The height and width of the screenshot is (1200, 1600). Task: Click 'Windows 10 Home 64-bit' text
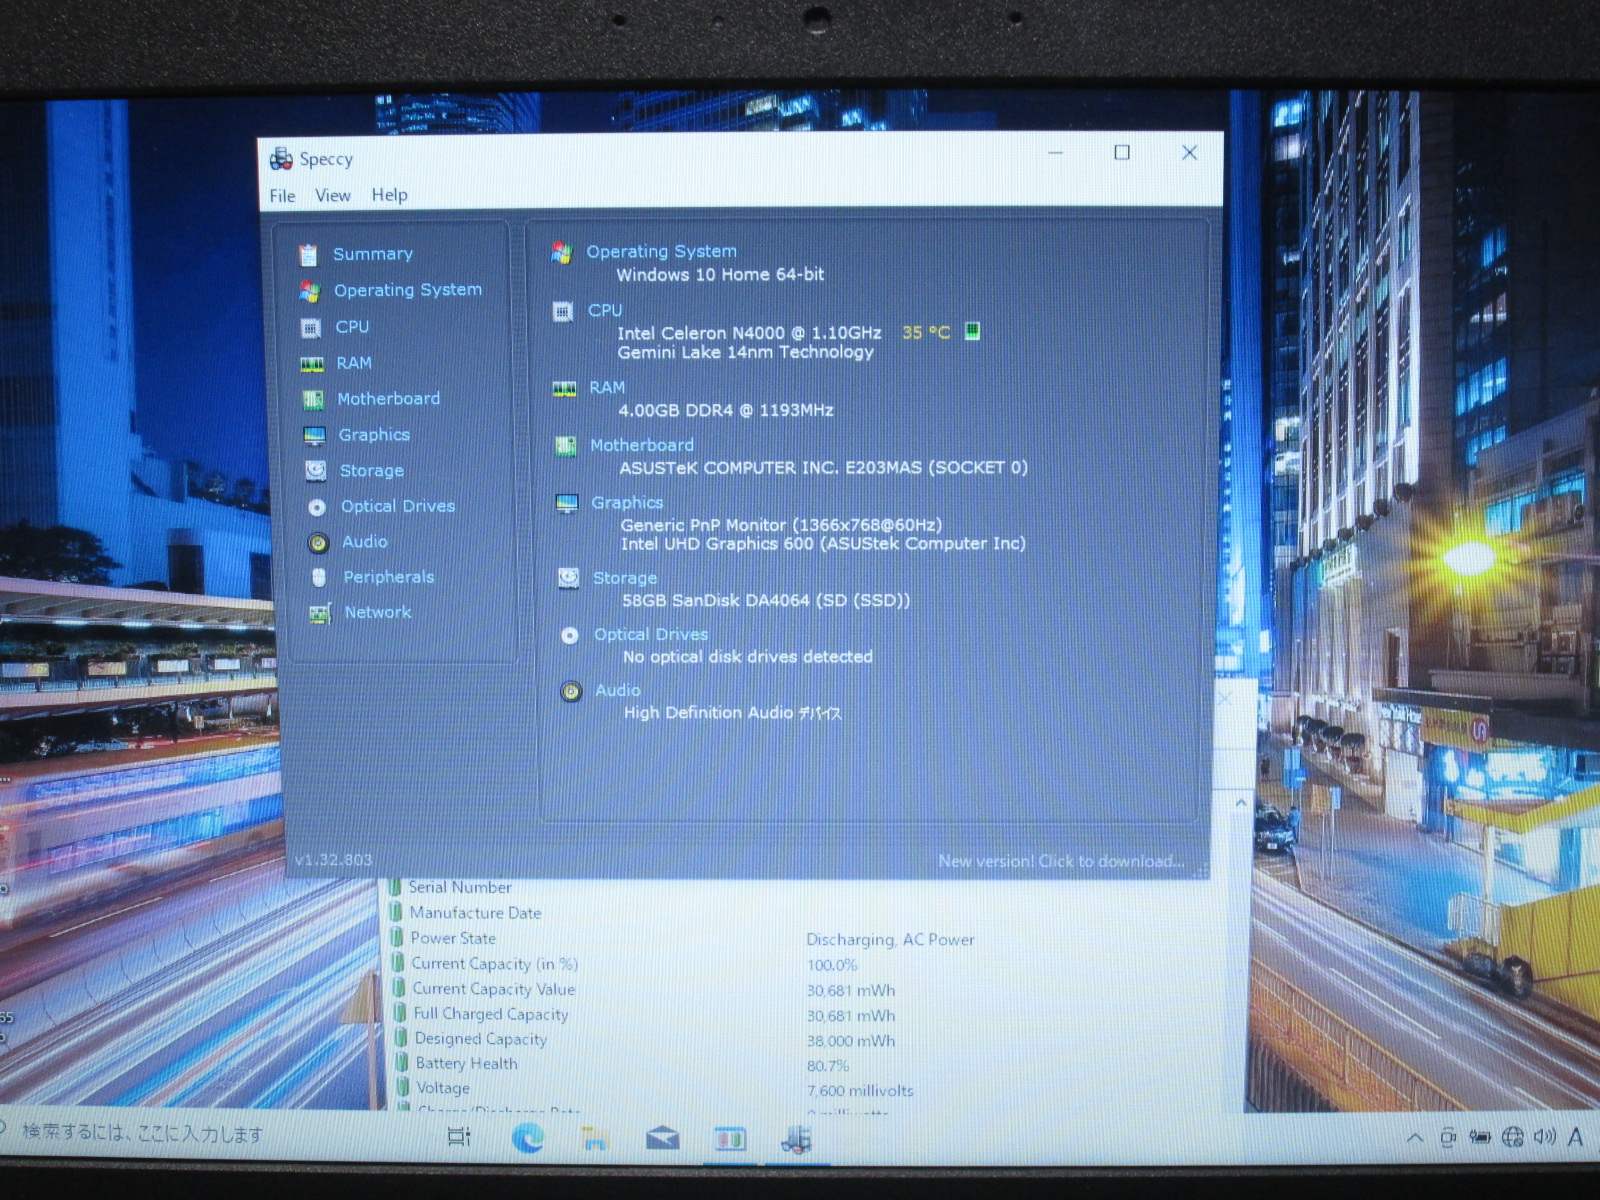tap(720, 274)
